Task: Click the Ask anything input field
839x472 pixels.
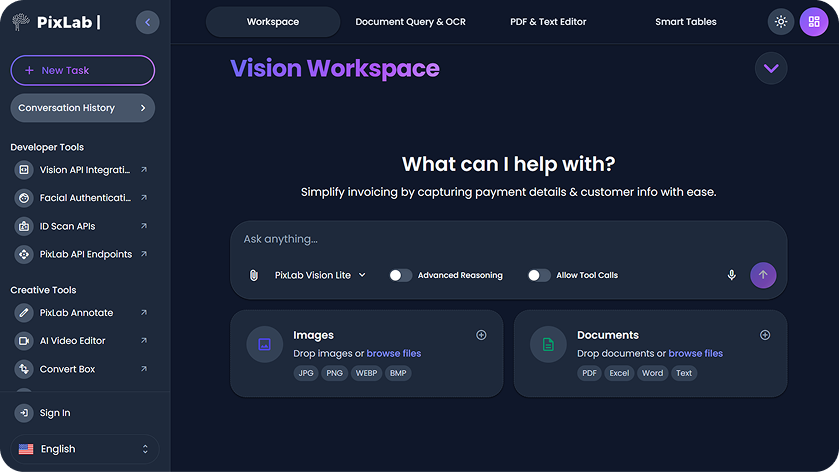Action: pos(508,239)
